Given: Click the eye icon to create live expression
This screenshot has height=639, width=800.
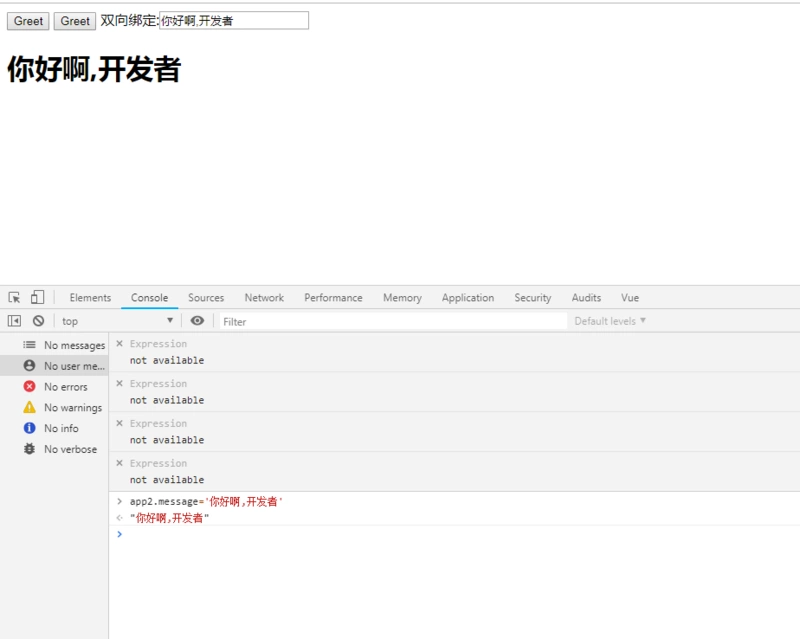Looking at the screenshot, I should pos(197,321).
